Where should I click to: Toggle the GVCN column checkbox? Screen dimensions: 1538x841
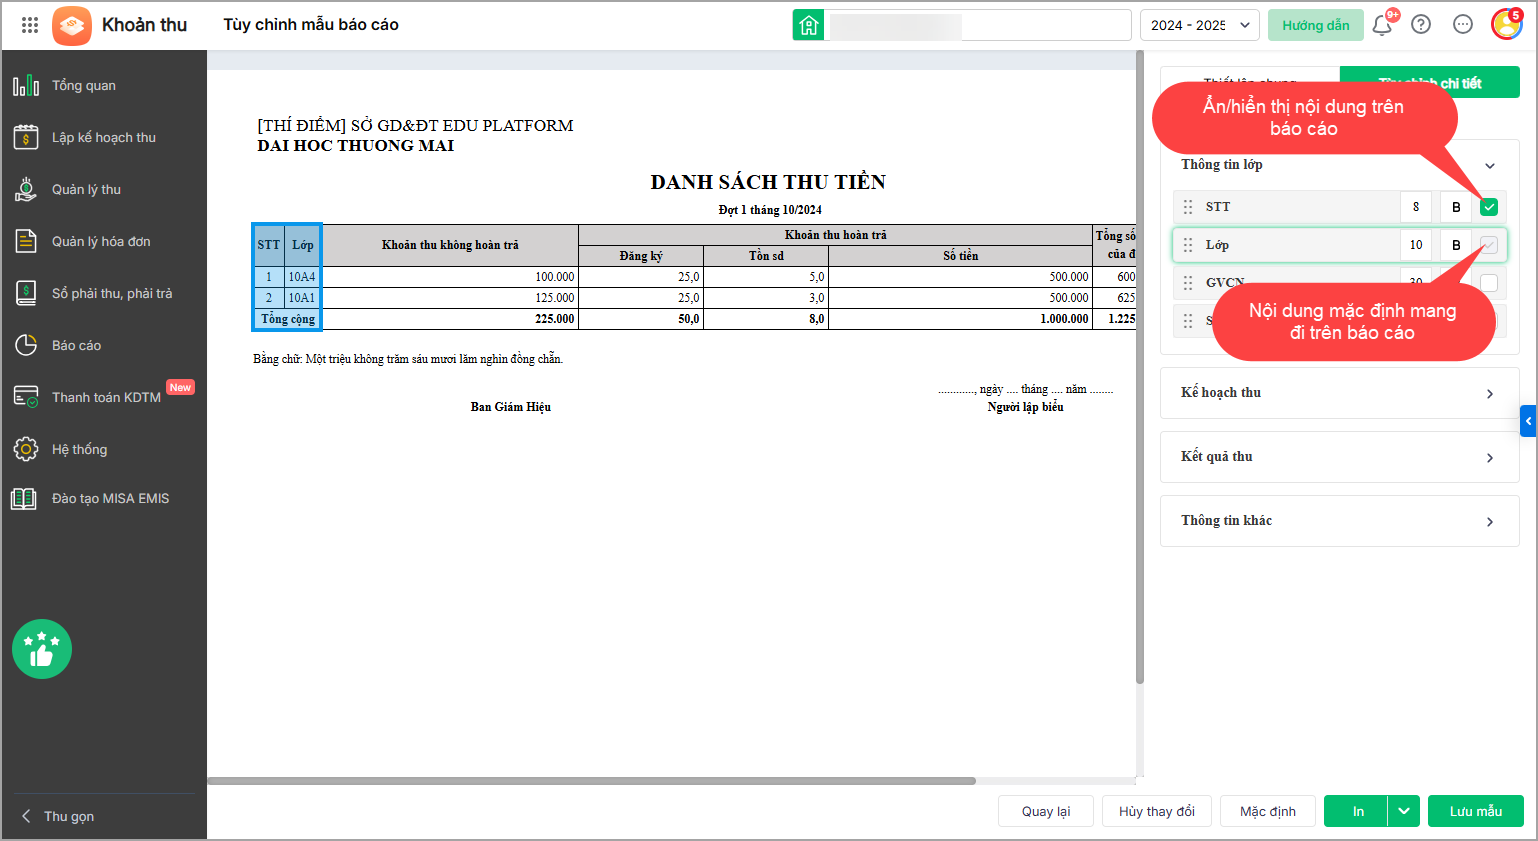coord(1489,283)
